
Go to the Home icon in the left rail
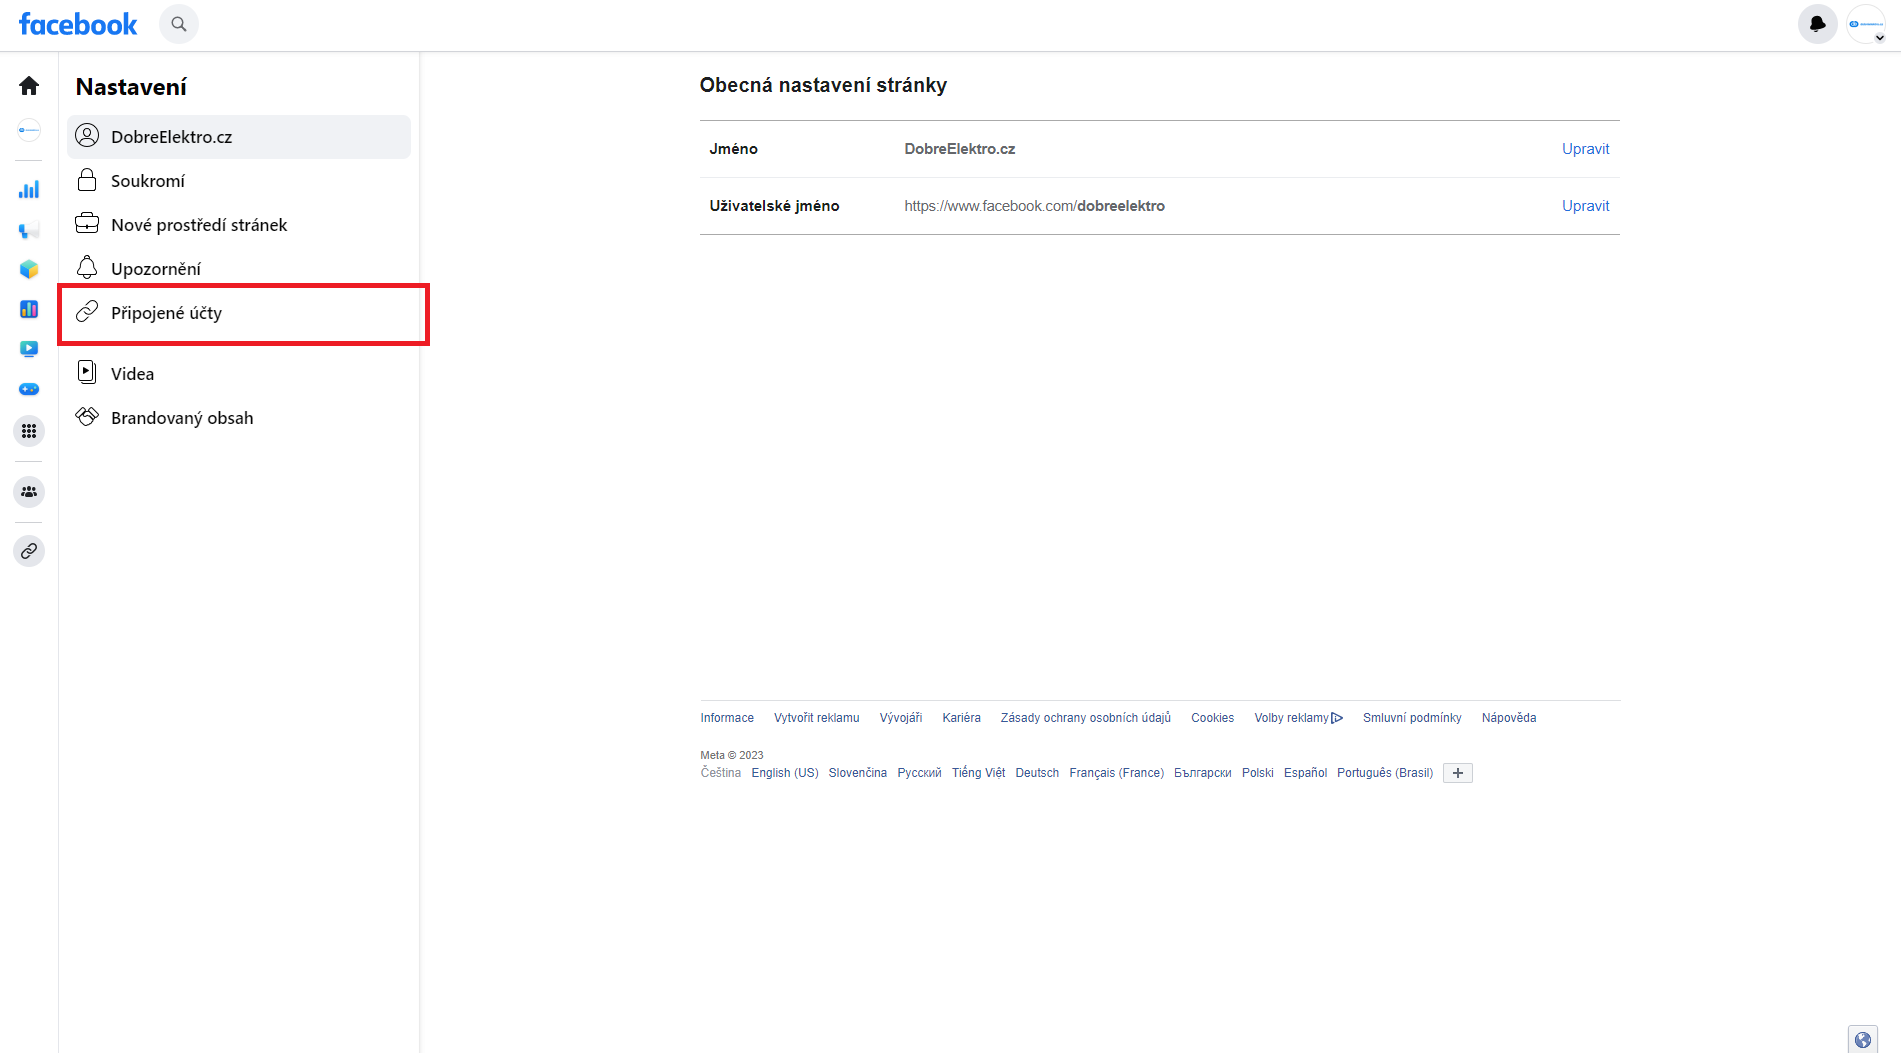click(x=29, y=86)
